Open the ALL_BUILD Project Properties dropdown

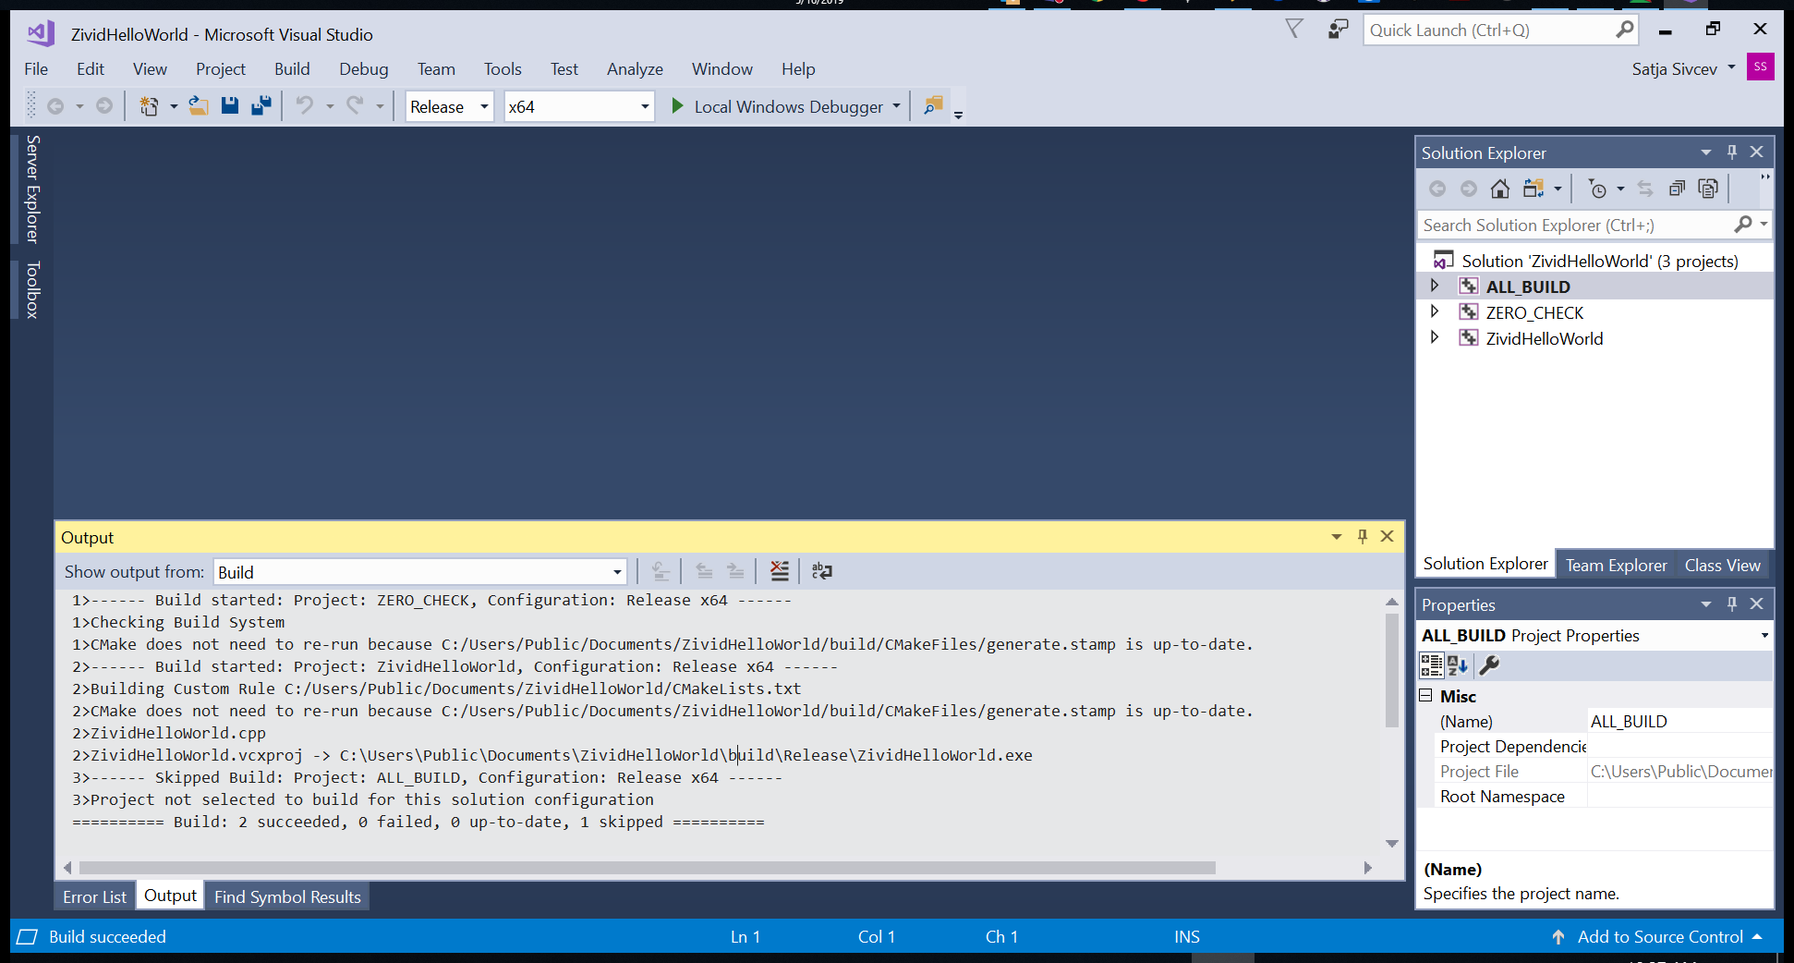pyautogui.click(x=1764, y=635)
